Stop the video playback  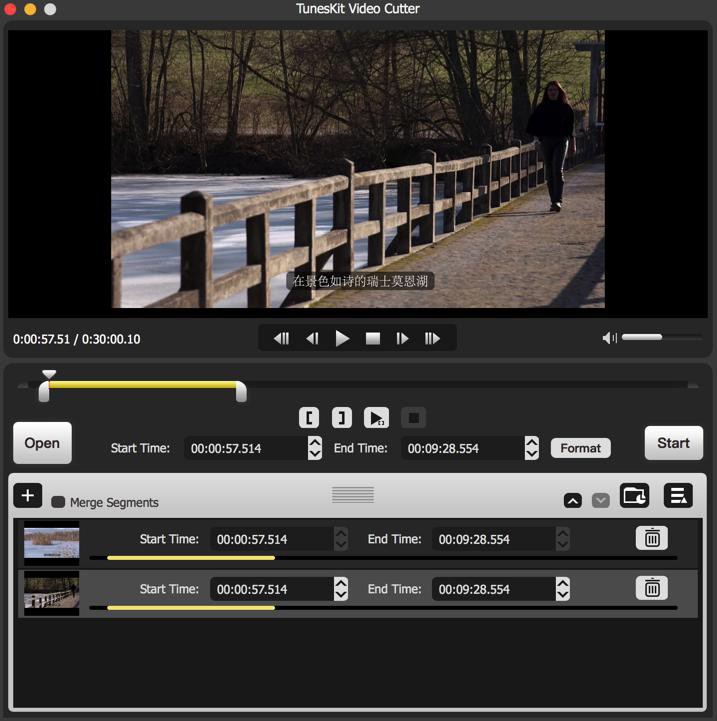(x=373, y=338)
